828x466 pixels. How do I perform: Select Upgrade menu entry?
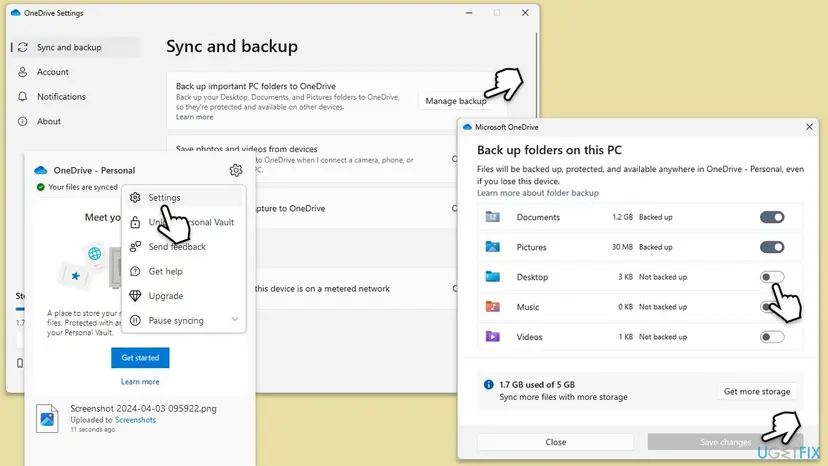click(x=184, y=296)
